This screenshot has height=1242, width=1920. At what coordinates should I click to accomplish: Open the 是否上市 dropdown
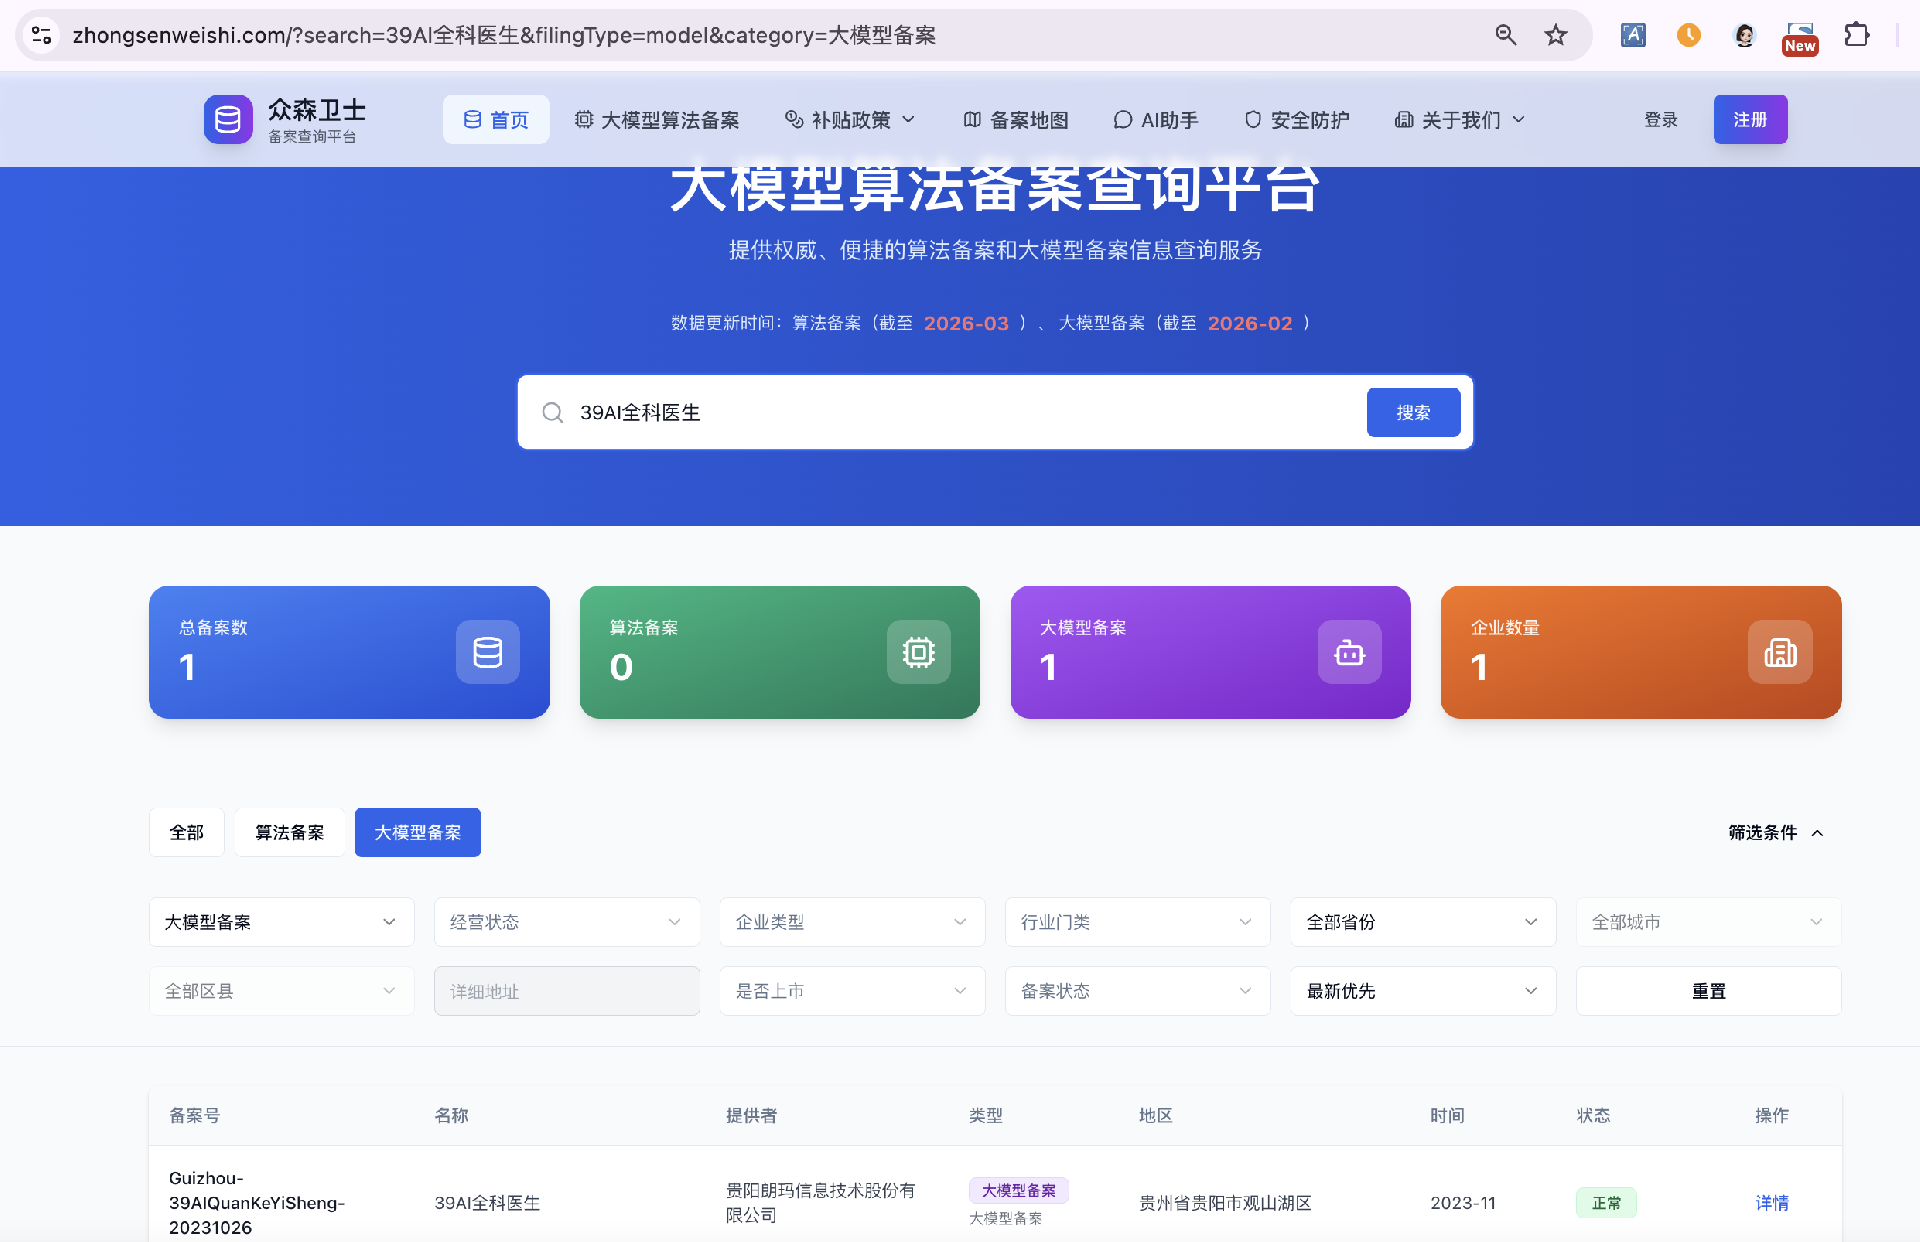pyautogui.click(x=852, y=991)
